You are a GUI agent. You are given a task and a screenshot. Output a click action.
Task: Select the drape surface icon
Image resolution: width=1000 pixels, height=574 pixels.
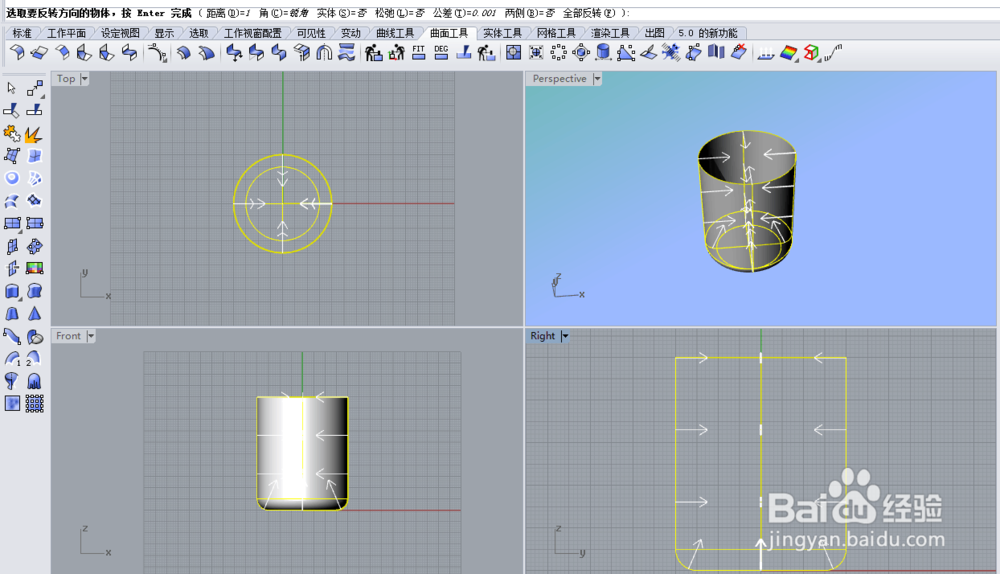click(x=34, y=381)
